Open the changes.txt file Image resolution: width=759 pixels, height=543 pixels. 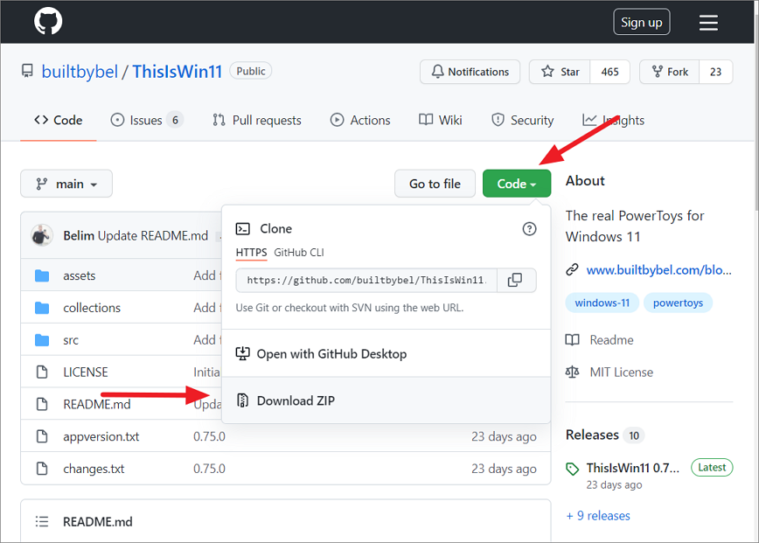click(94, 469)
